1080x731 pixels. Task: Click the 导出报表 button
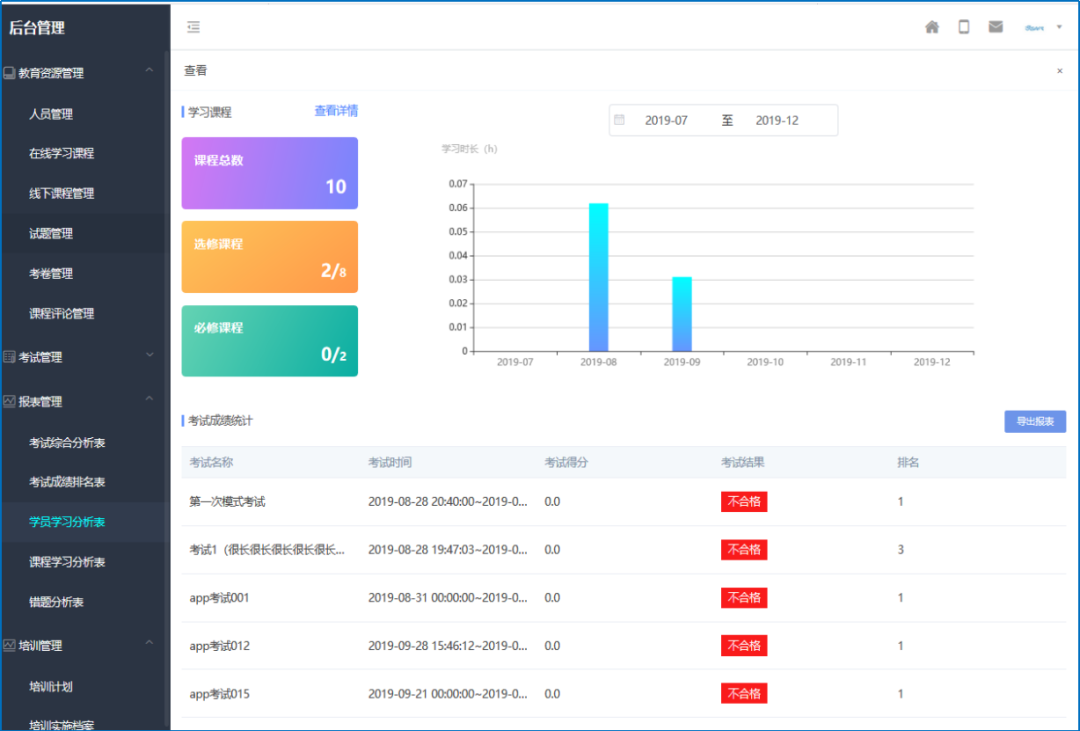[1035, 422]
